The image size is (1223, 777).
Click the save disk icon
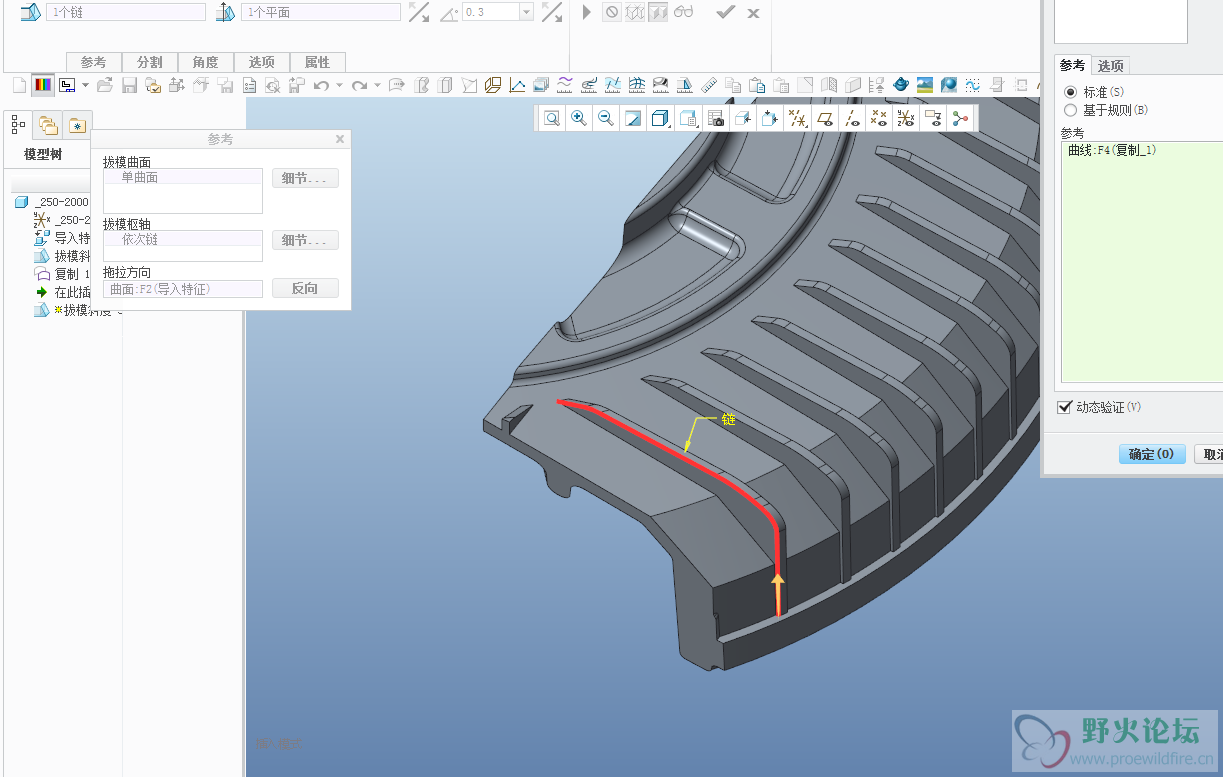click(x=129, y=85)
